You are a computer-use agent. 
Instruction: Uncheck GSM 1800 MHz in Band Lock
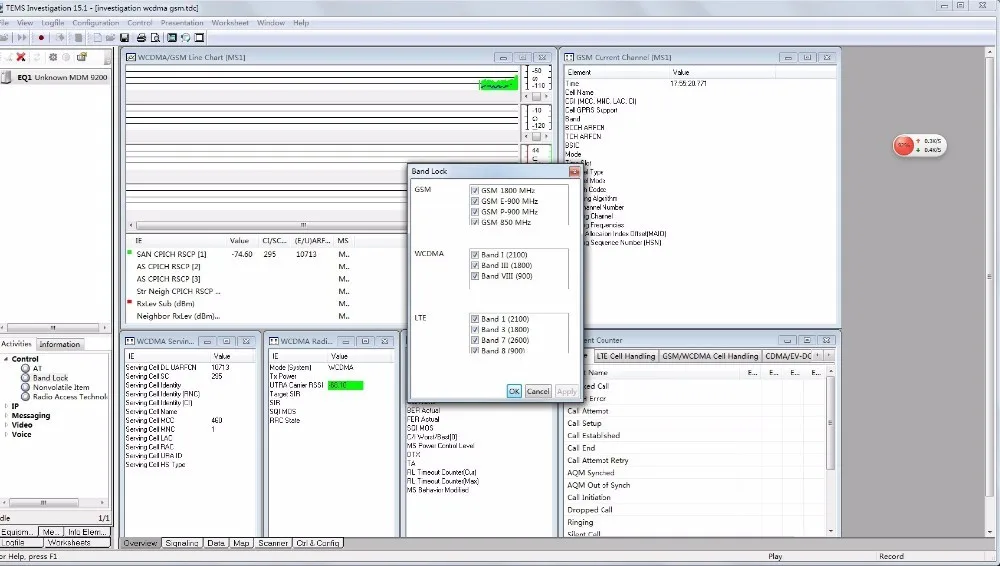(x=474, y=190)
